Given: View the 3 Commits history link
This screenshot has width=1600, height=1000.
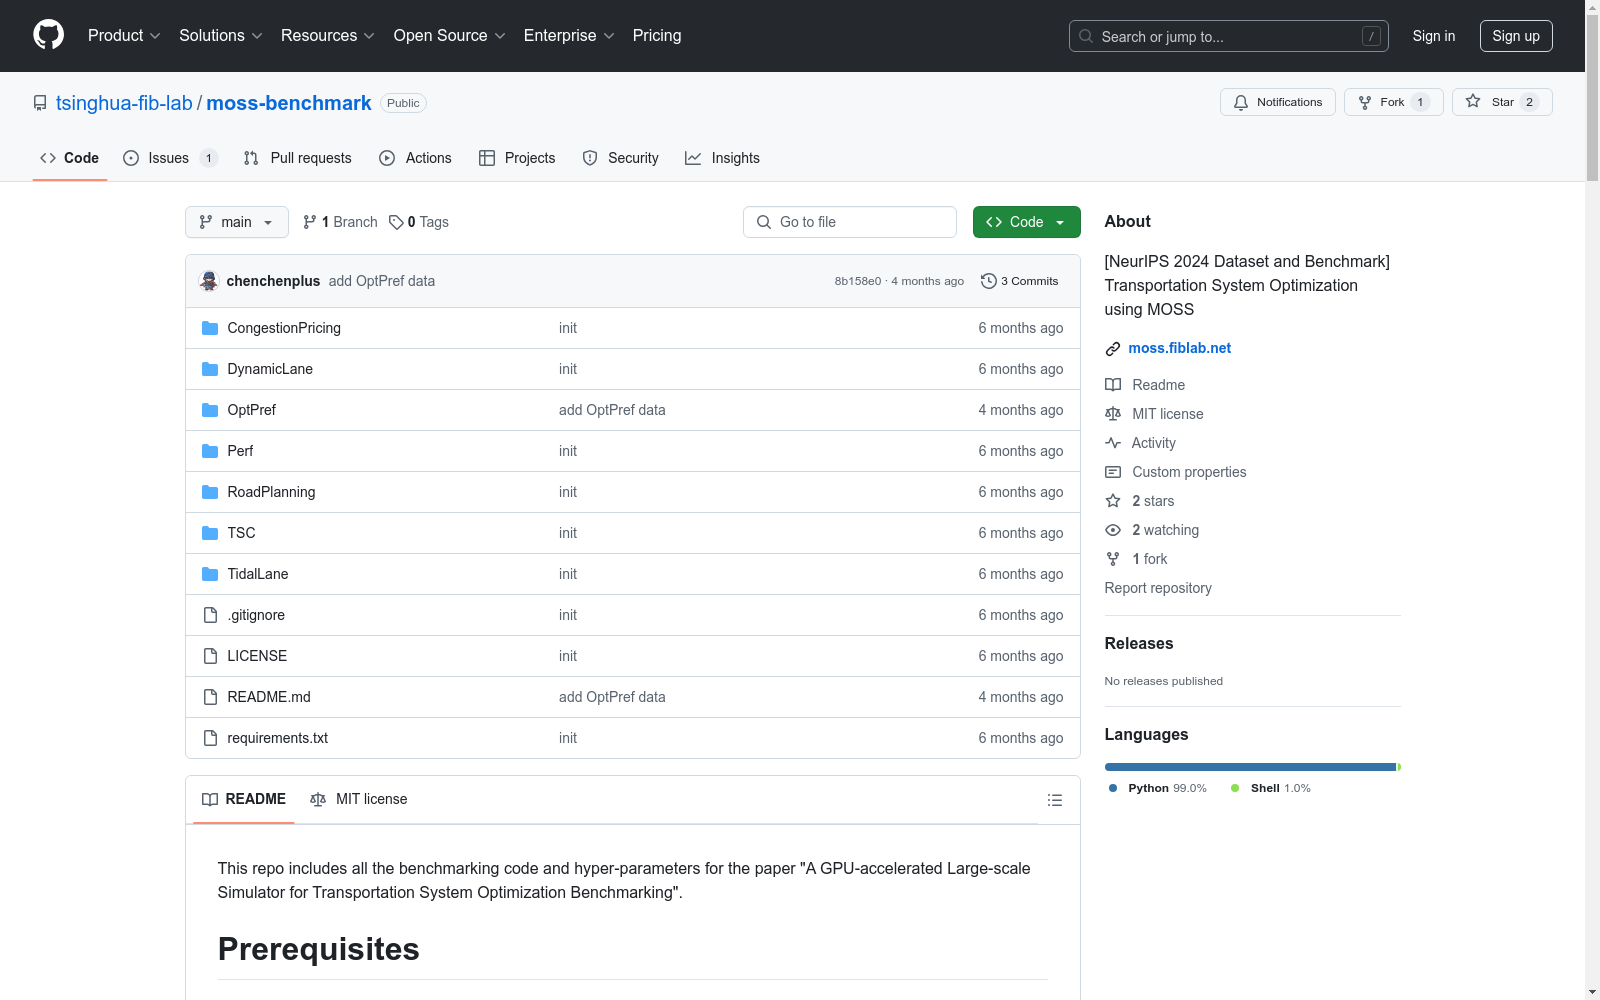Looking at the screenshot, I should coord(1020,281).
